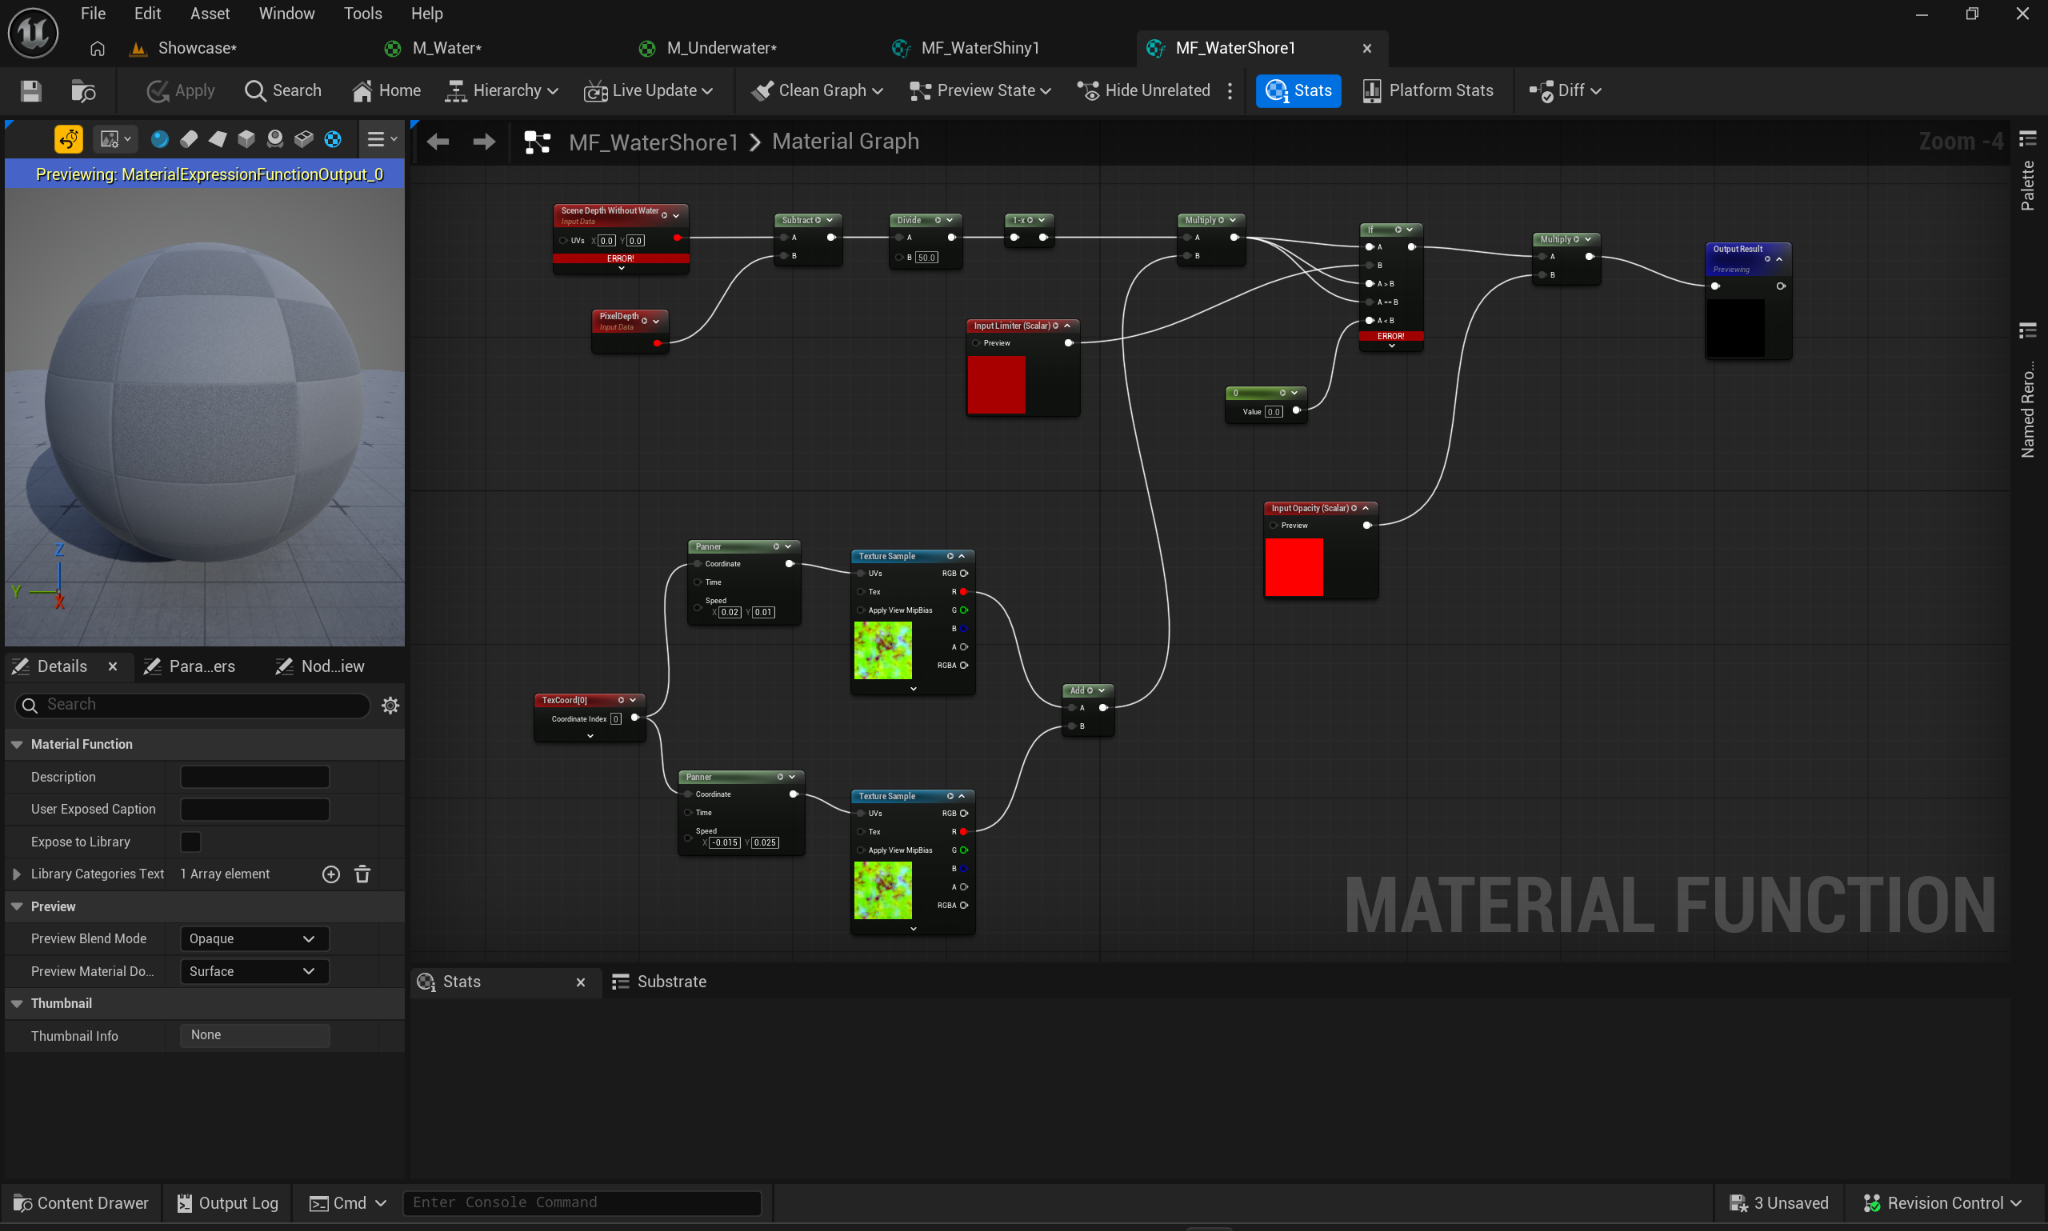Remove all Library Categories Text elements
The image size is (2048, 1231).
[x=363, y=874]
